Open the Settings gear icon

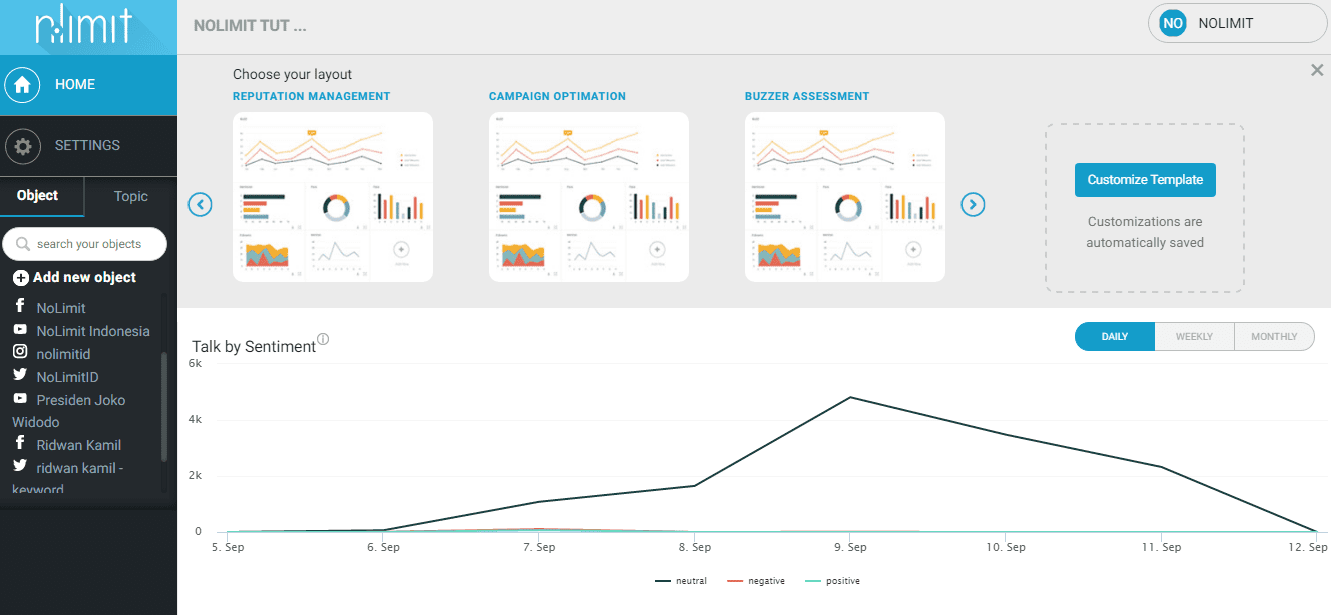point(23,146)
